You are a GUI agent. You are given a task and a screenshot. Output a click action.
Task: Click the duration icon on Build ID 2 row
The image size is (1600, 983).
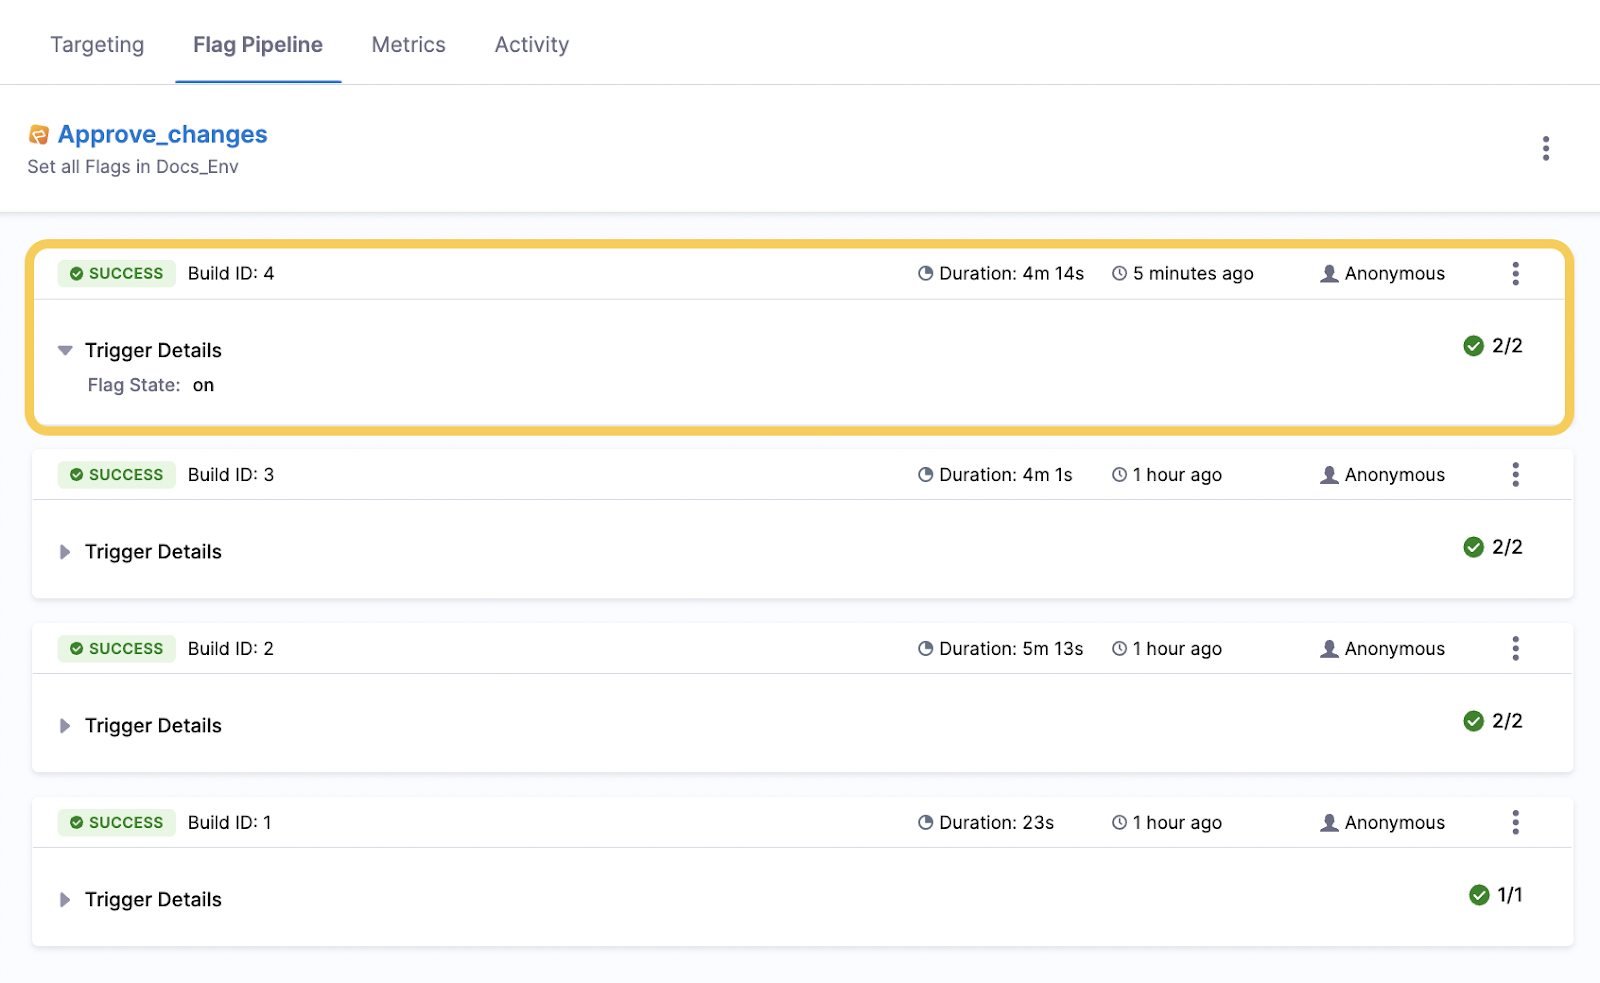[925, 648]
